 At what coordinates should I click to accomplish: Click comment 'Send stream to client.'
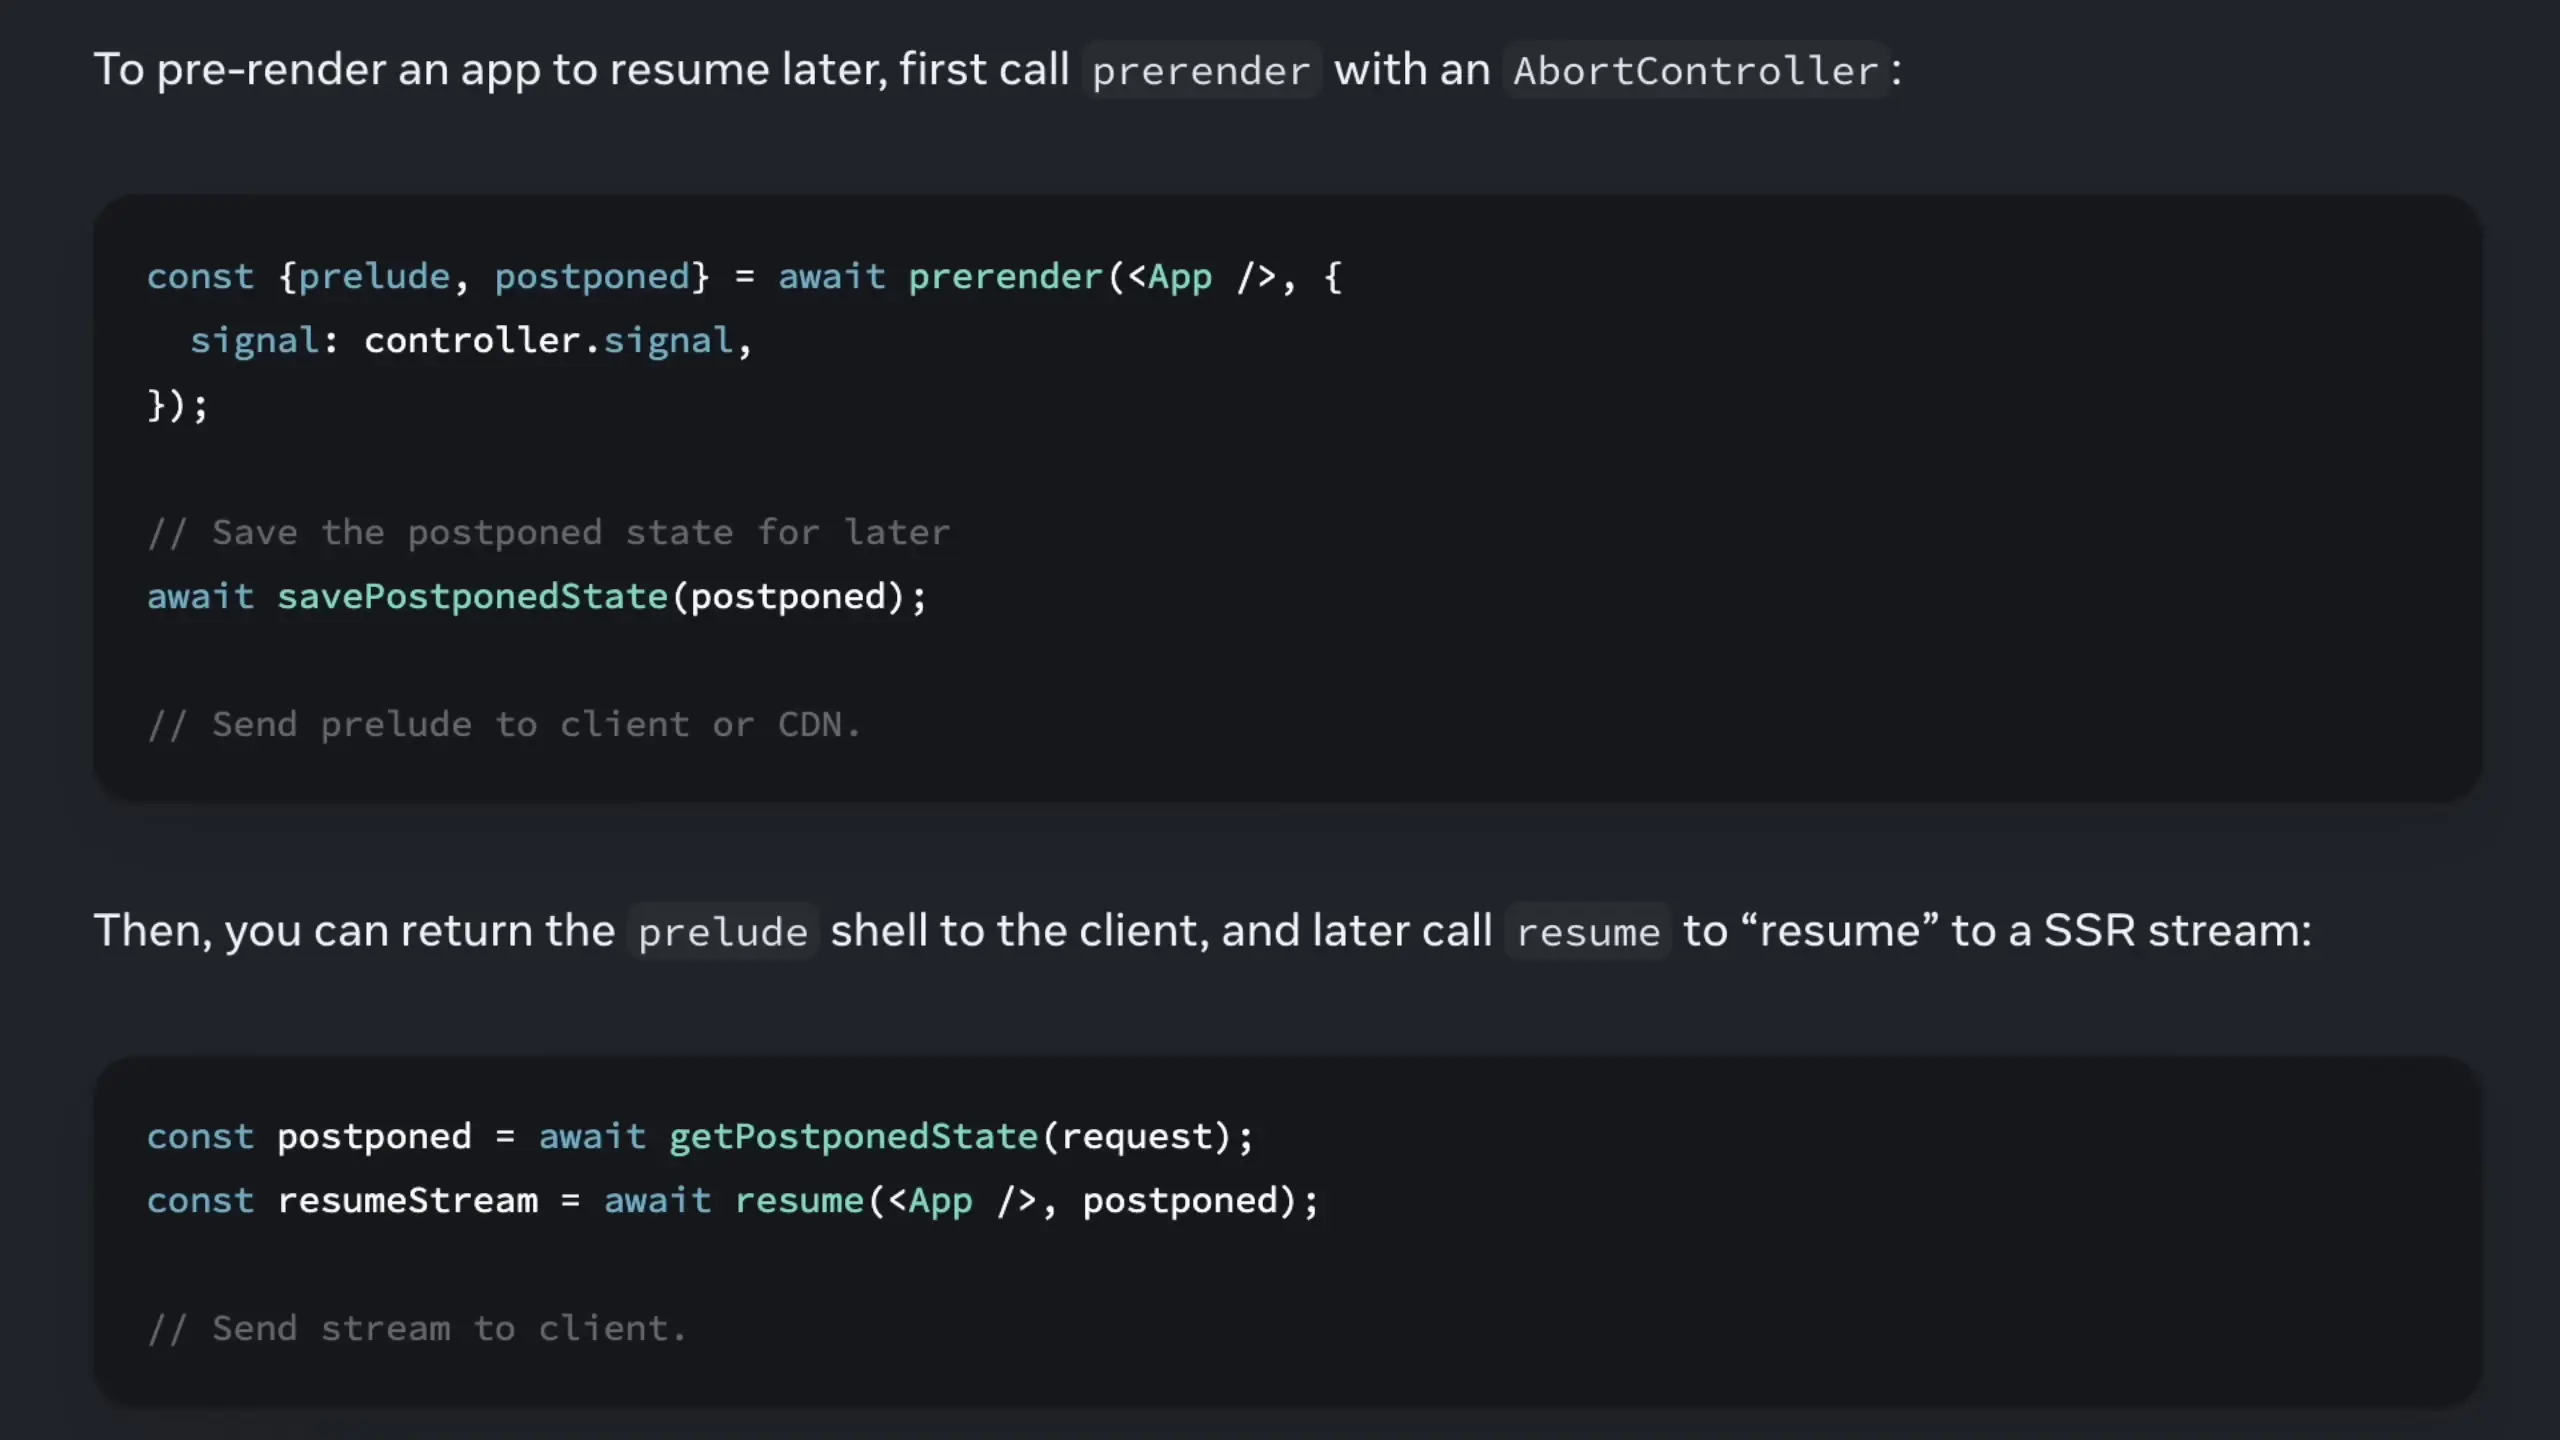tap(418, 1329)
